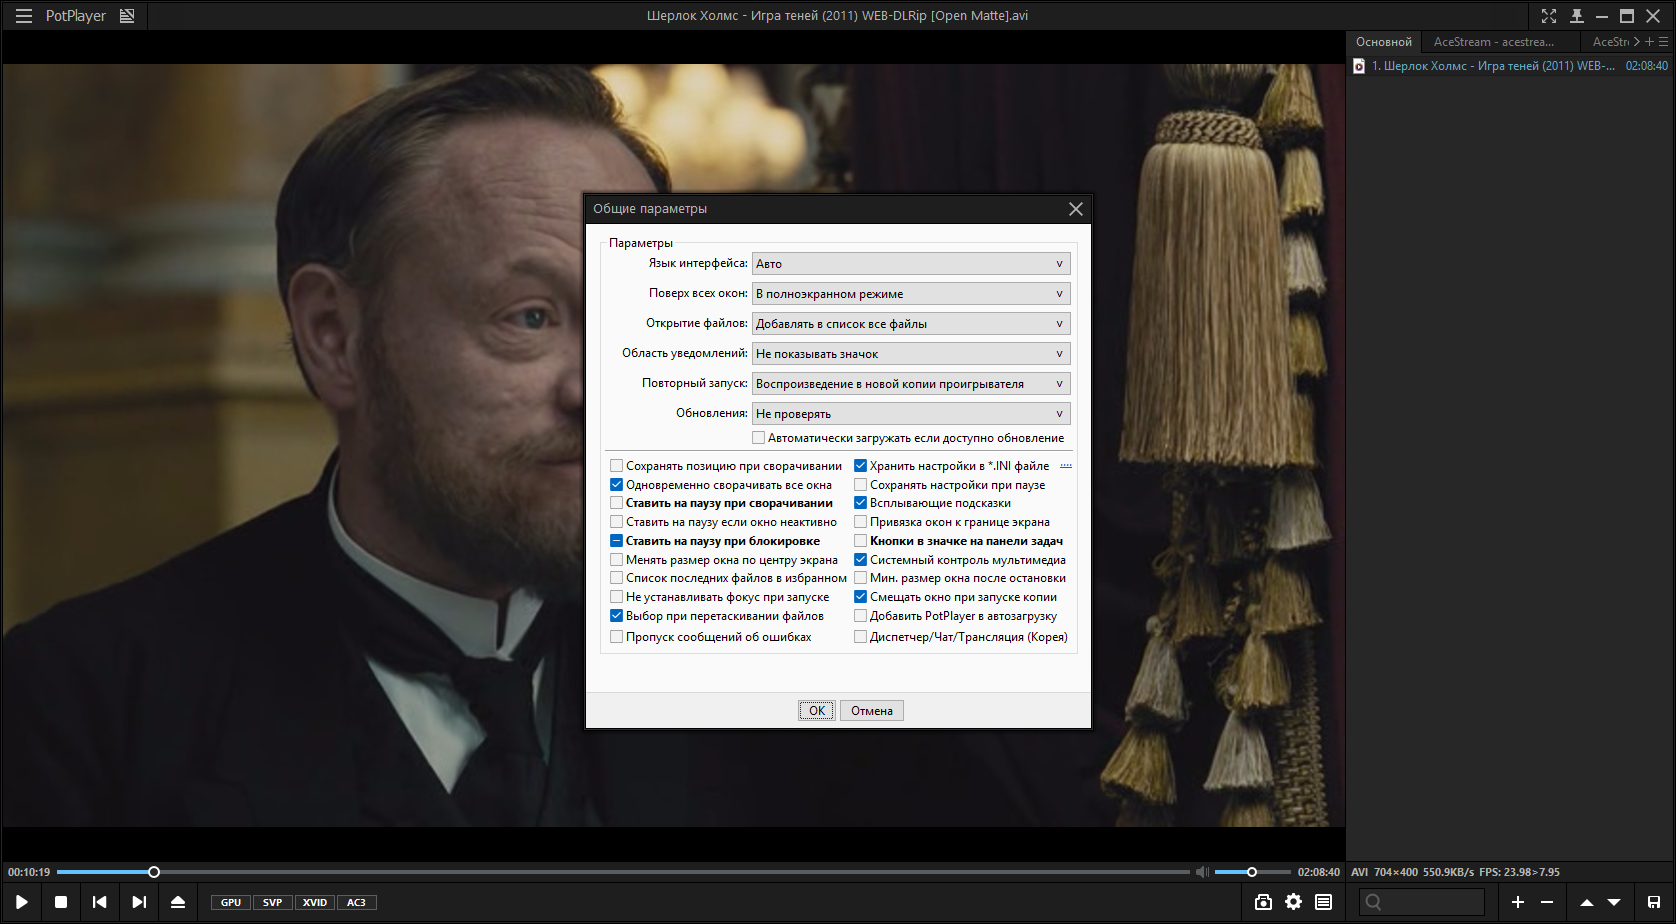This screenshot has width=1676, height=924.
Task: Expand the 'Обновления' dropdown
Action: coord(910,414)
